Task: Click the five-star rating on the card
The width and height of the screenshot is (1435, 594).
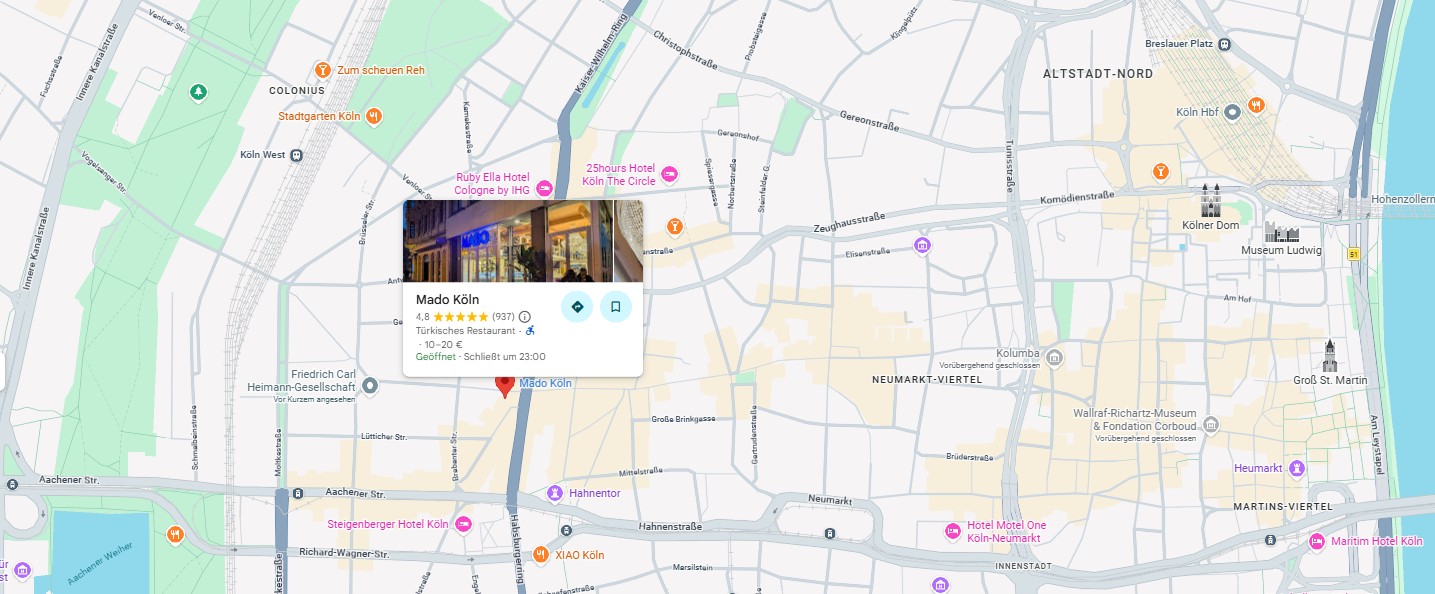Action: (461, 317)
